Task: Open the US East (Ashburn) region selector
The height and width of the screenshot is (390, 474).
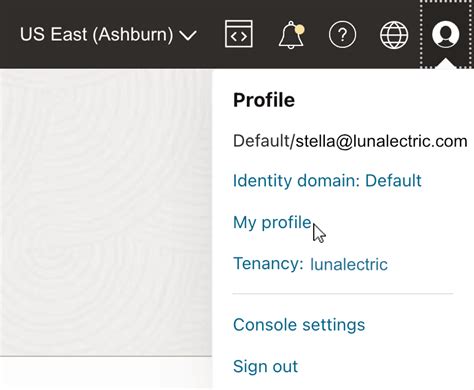Action: pyautogui.click(x=108, y=34)
